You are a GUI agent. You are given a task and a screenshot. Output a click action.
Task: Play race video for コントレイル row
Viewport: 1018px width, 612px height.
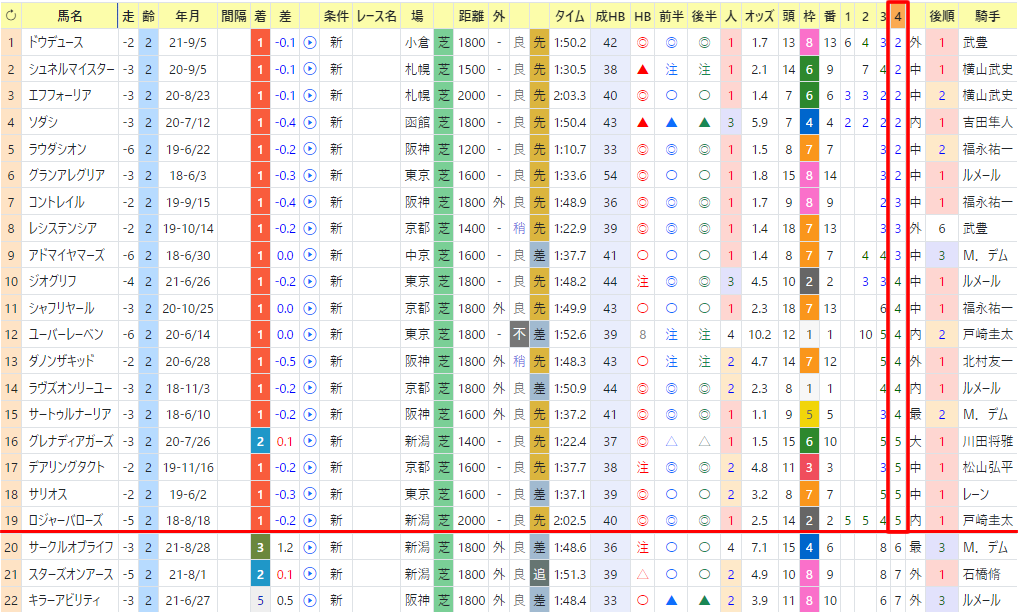click(x=310, y=202)
